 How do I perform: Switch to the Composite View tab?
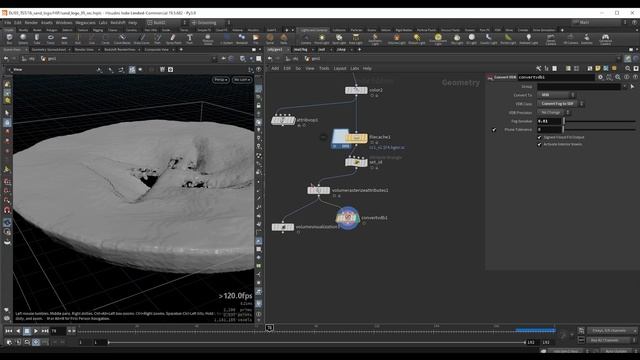(157, 50)
